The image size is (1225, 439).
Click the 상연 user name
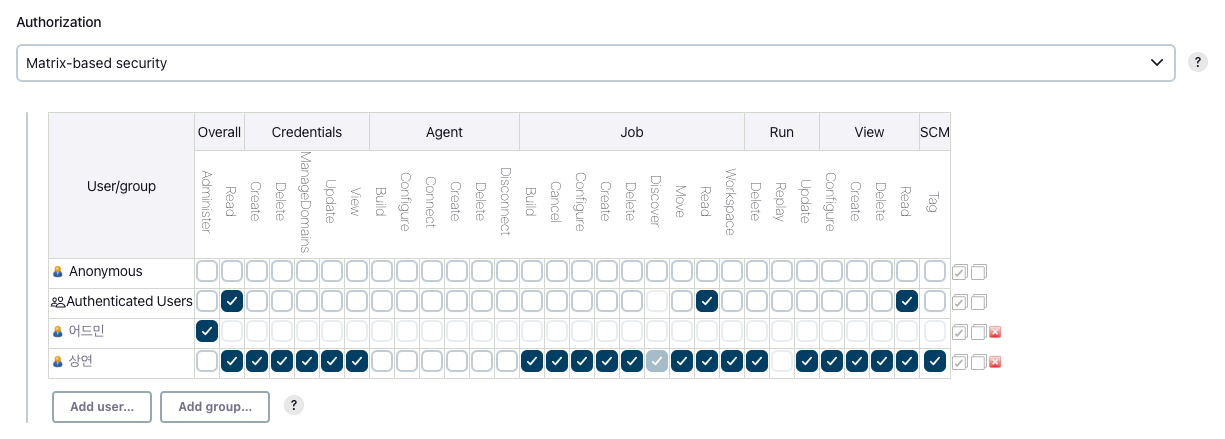(x=81, y=361)
